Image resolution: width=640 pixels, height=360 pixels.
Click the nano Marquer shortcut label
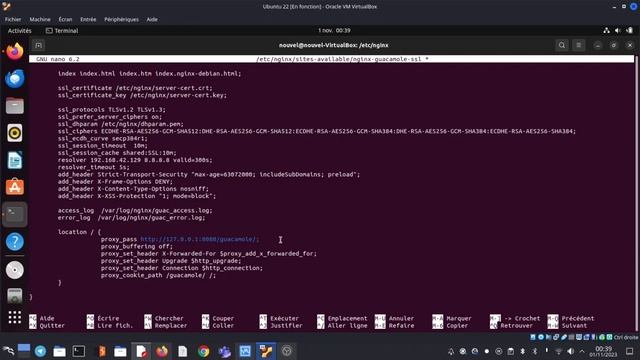[459, 318]
